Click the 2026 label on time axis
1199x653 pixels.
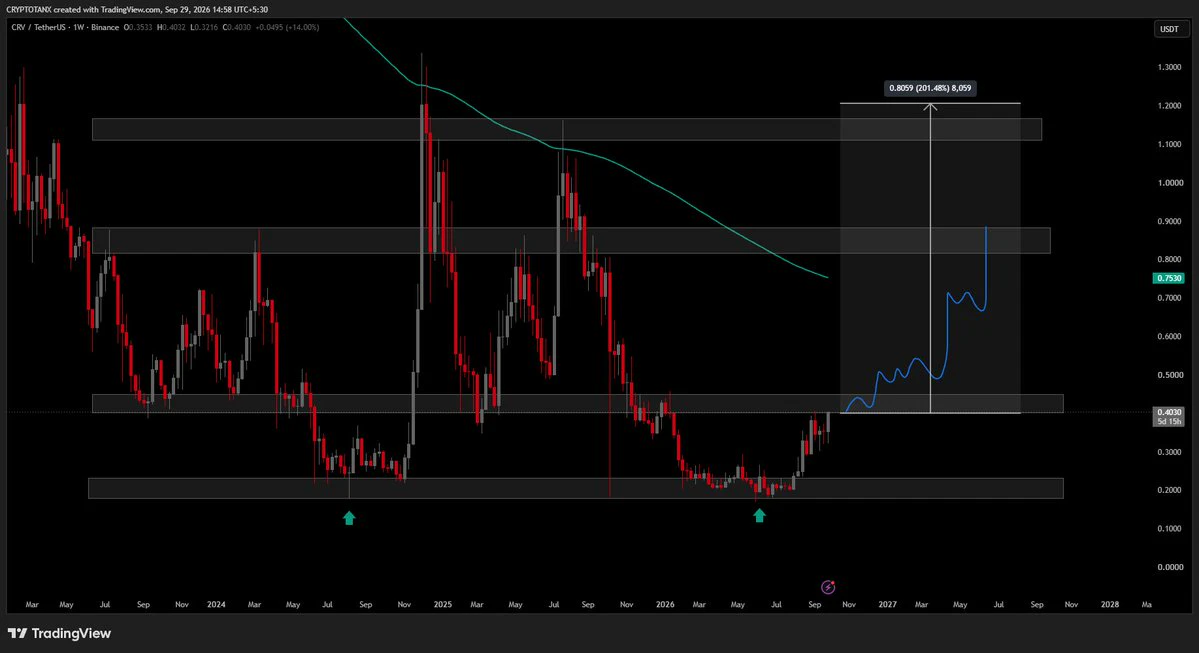[x=665, y=604]
